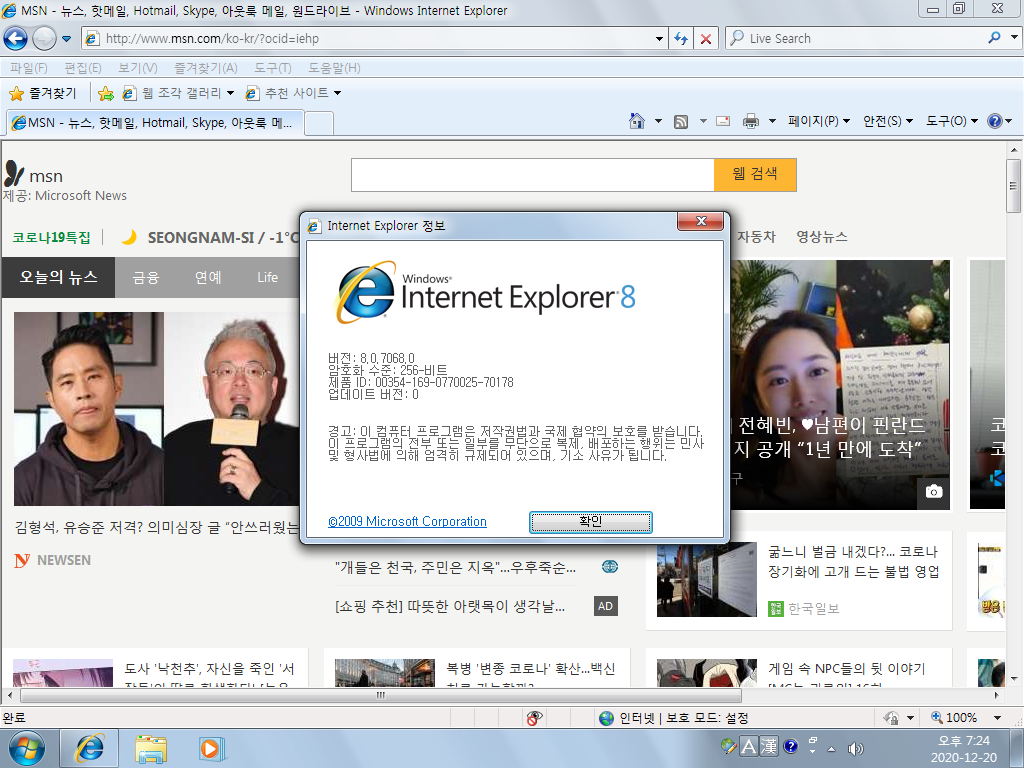Open the search provider dropdown arrow
Screen dimensions: 1024x768
click(1014, 38)
